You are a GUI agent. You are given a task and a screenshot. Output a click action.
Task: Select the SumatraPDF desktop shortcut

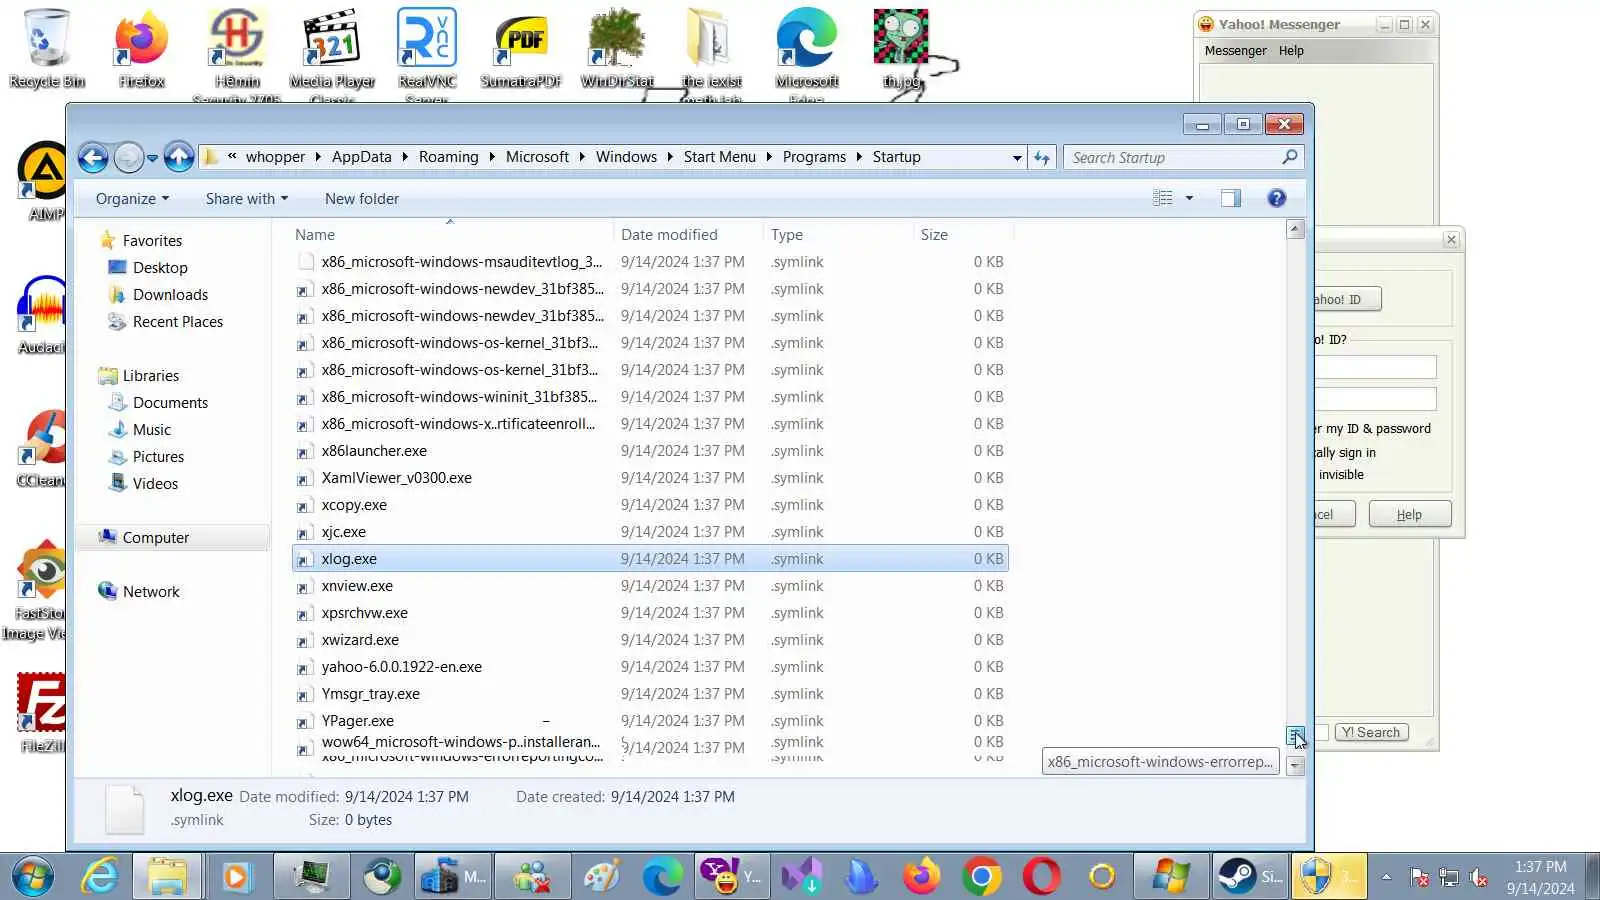coord(521,48)
